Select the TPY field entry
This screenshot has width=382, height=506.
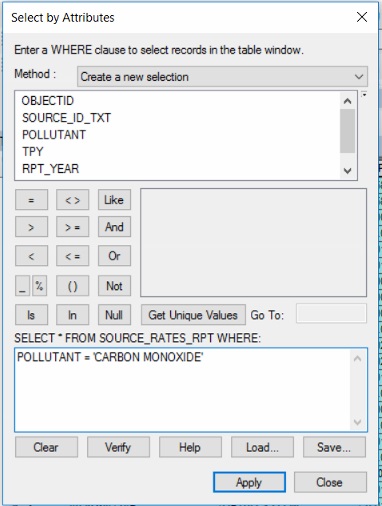(x=33, y=152)
